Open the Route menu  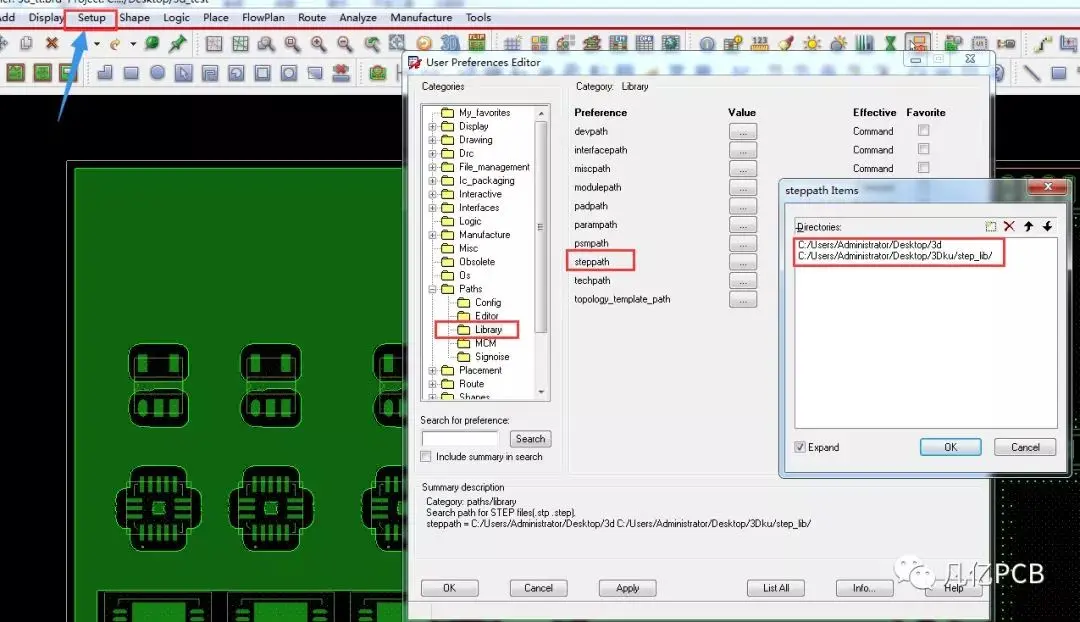point(312,18)
